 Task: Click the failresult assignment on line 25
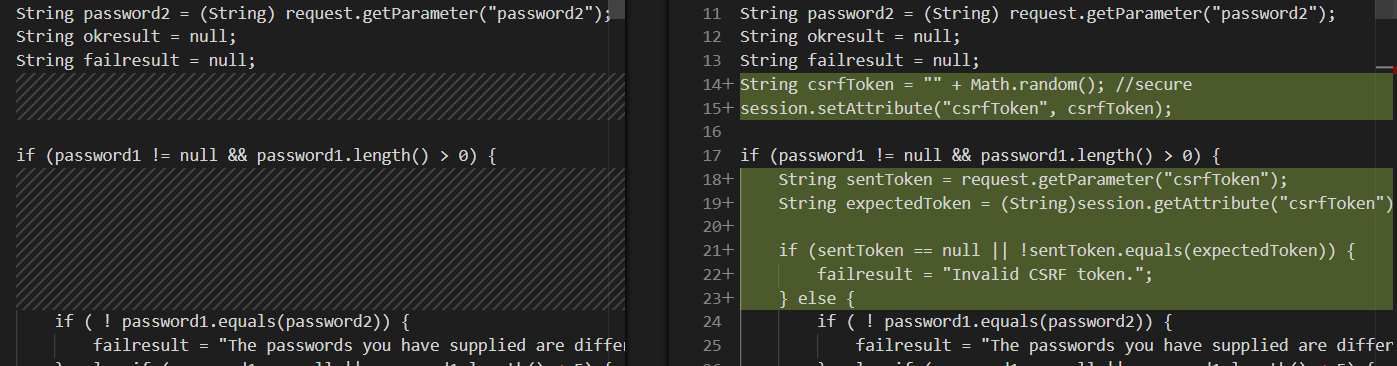tap(1124, 346)
